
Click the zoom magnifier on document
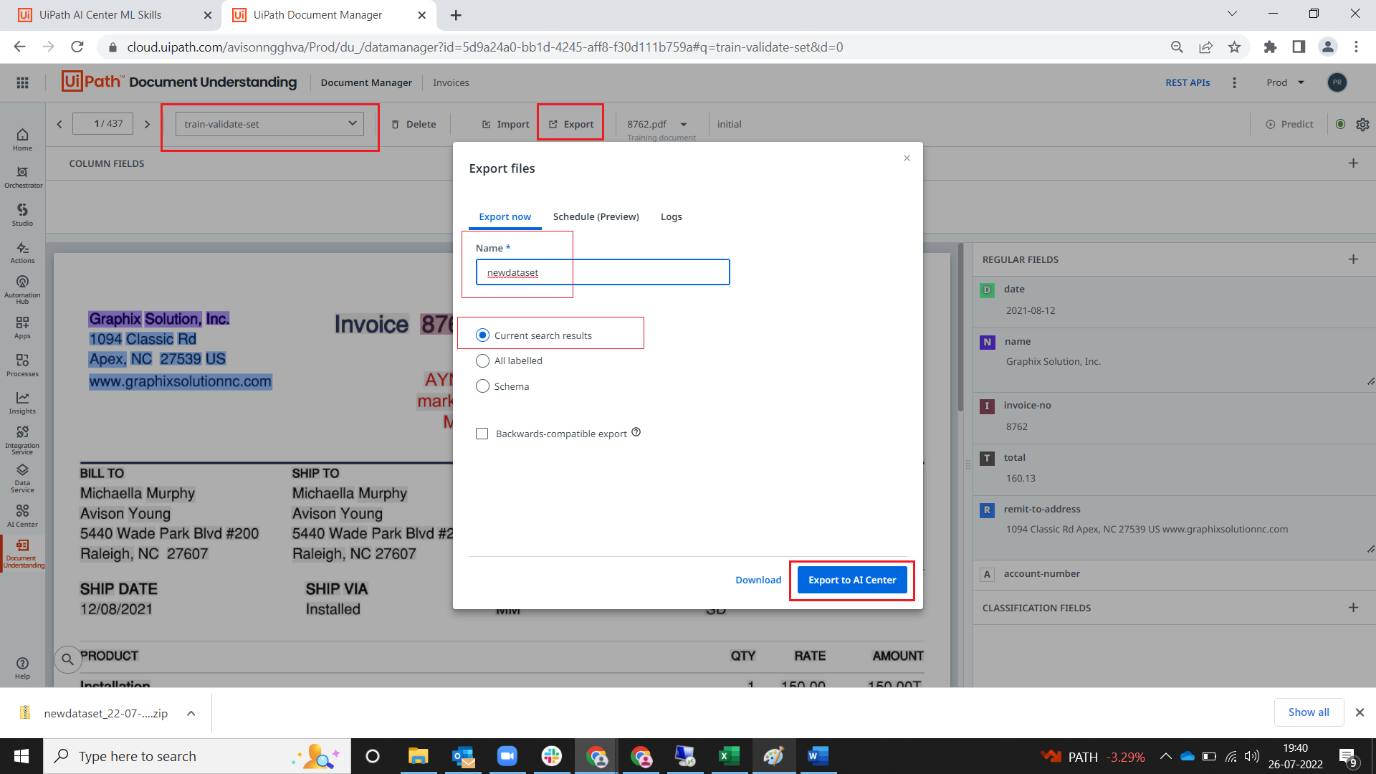(x=67, y=659)
